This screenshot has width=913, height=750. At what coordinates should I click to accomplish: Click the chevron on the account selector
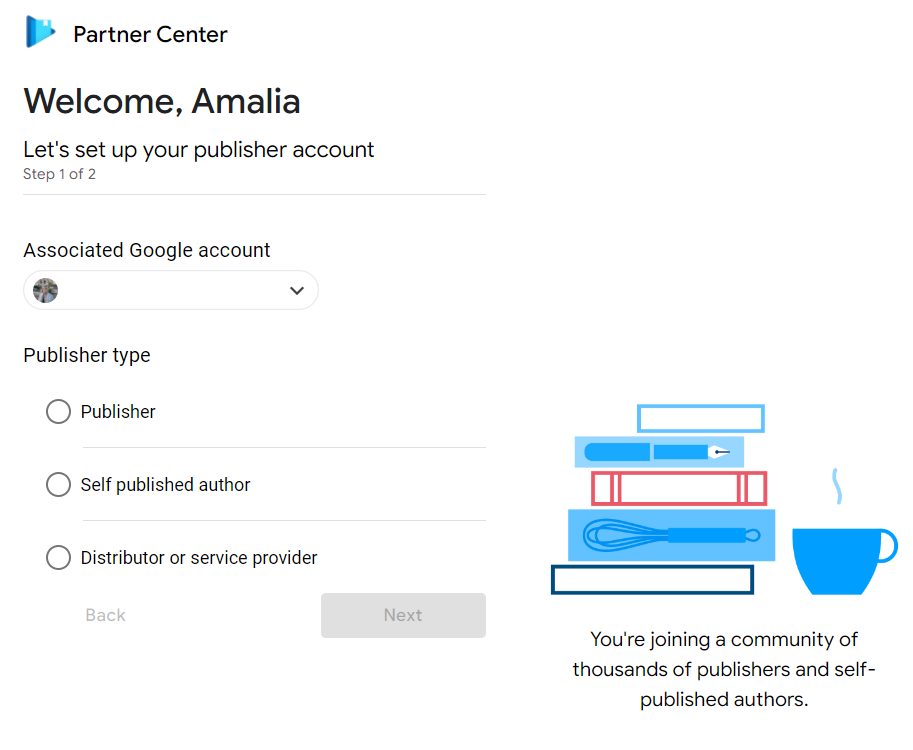(x=296, y=290)
